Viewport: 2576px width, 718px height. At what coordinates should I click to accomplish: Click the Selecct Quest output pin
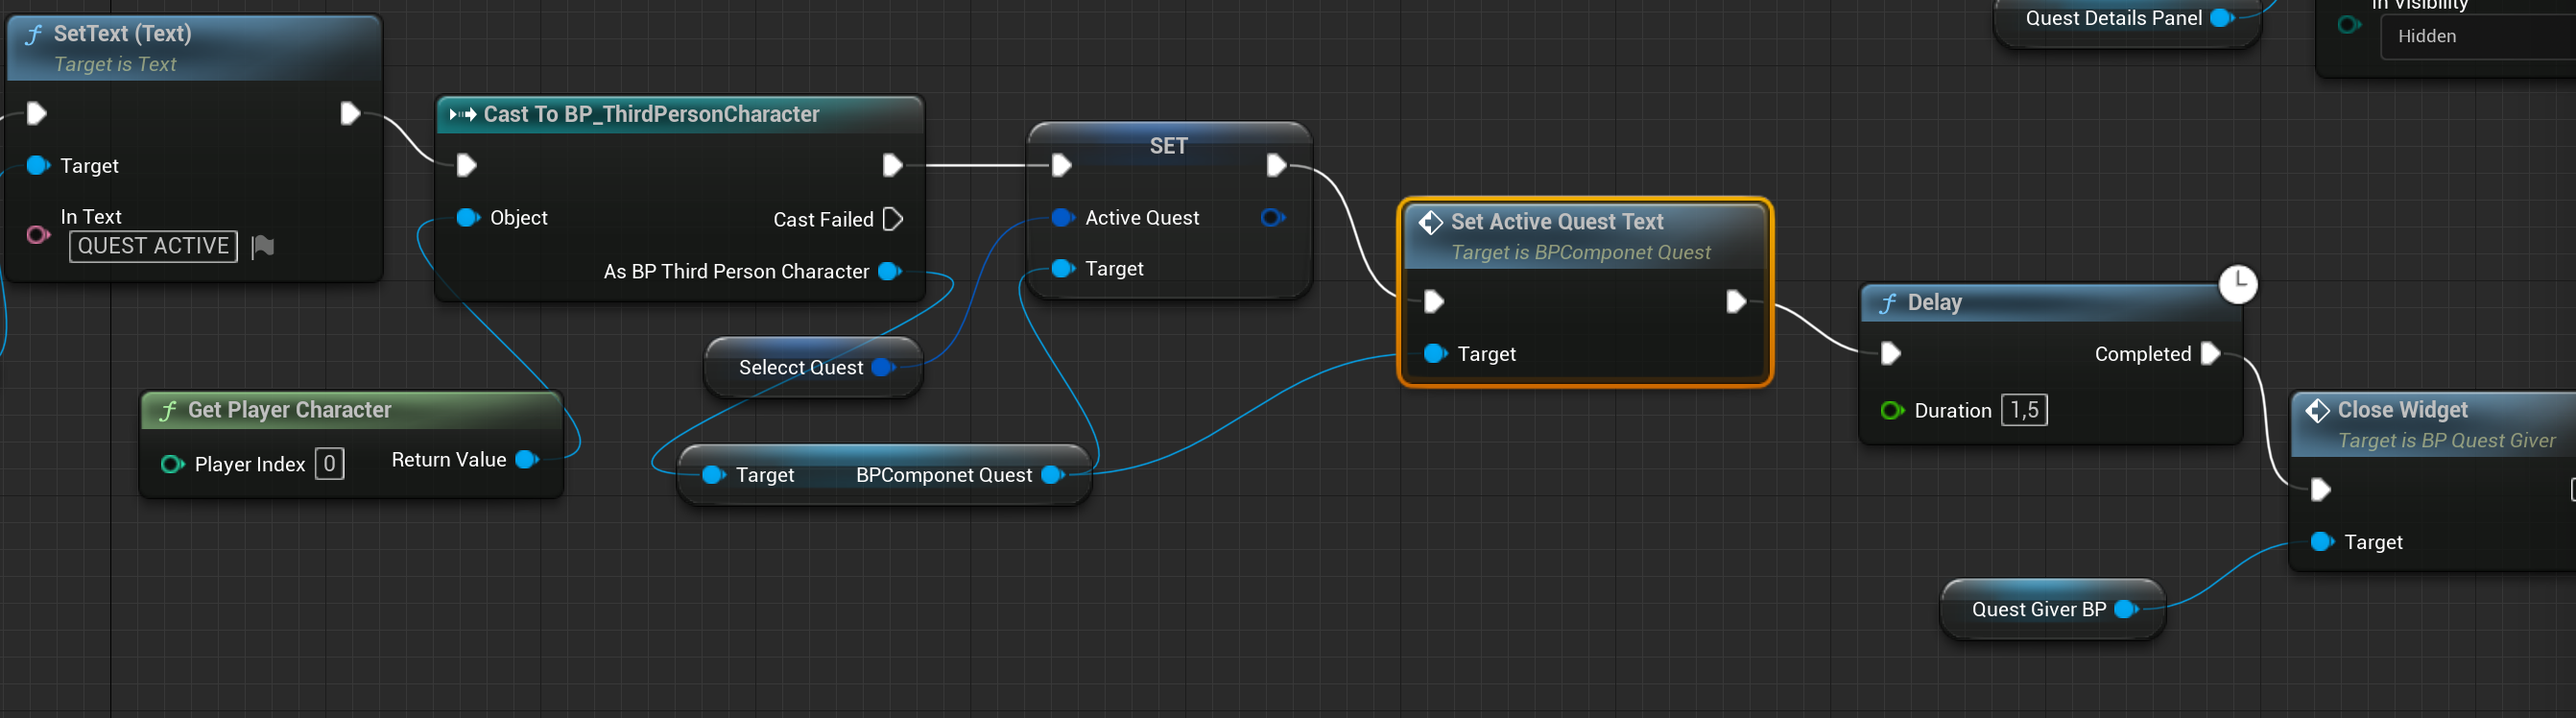[883, 367]
